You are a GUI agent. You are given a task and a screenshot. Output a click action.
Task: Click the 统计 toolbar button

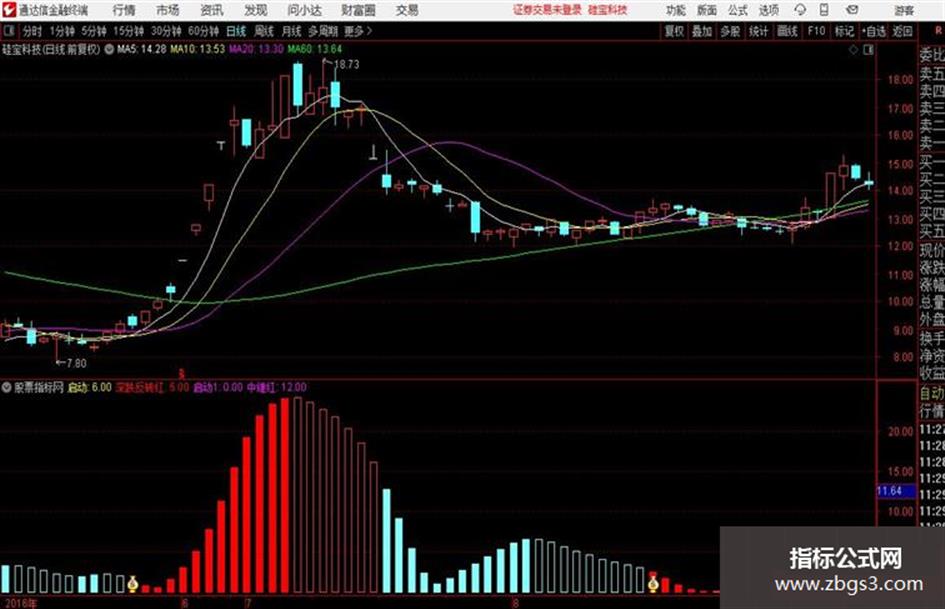[758, 31]
